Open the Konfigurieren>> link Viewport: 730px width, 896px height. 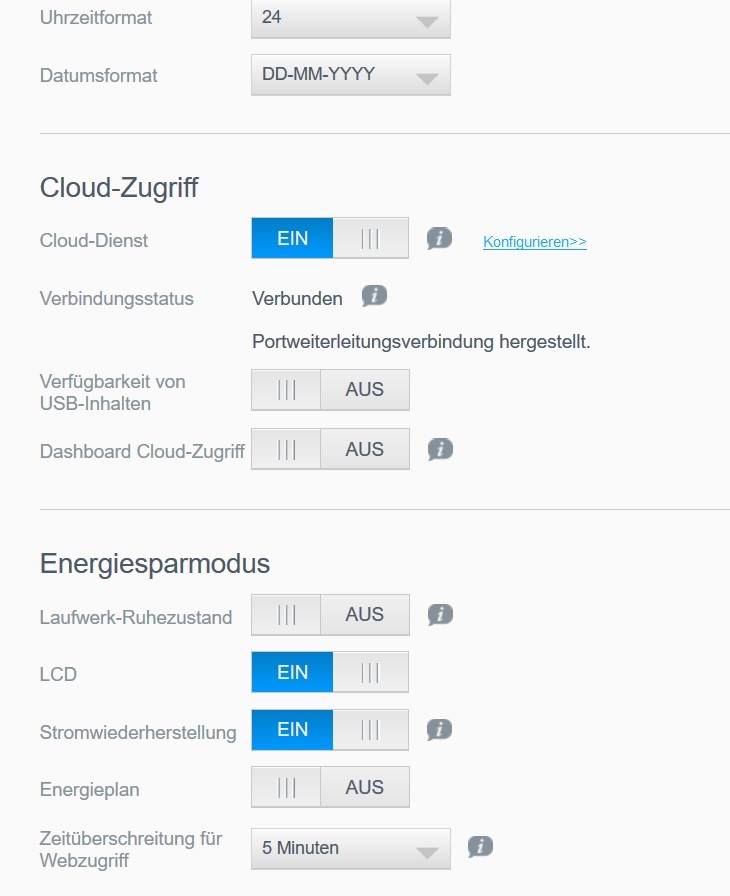[534, 242]
